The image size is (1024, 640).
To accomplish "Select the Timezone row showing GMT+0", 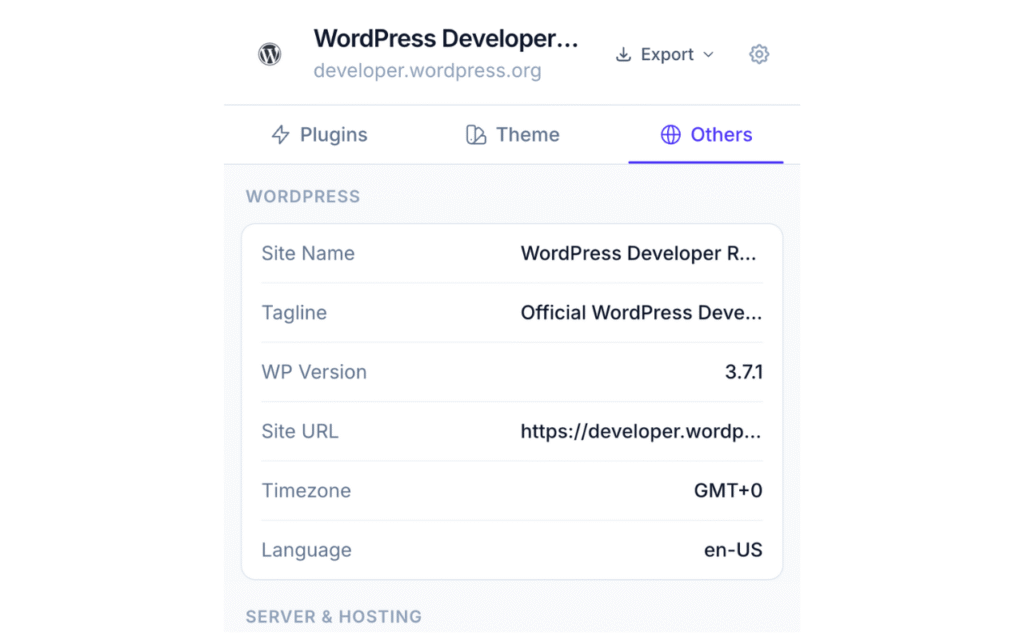I will pos(729,490).
